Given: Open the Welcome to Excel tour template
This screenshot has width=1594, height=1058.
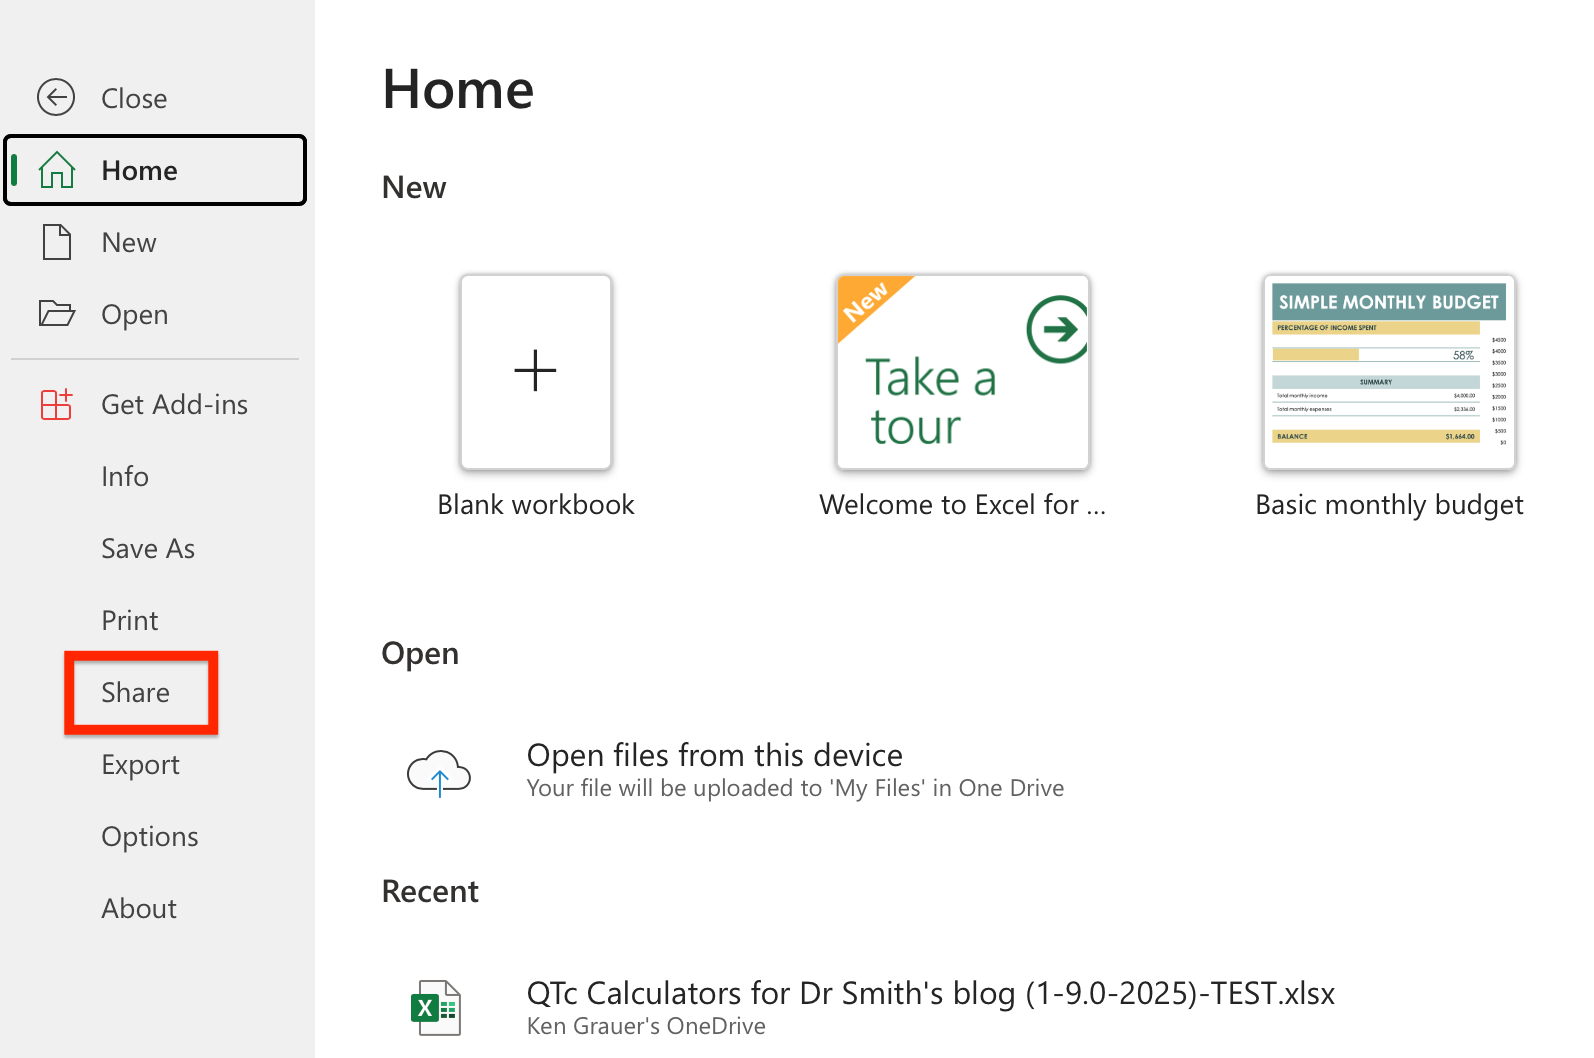Looking at the screenshot, I should 962,372.
